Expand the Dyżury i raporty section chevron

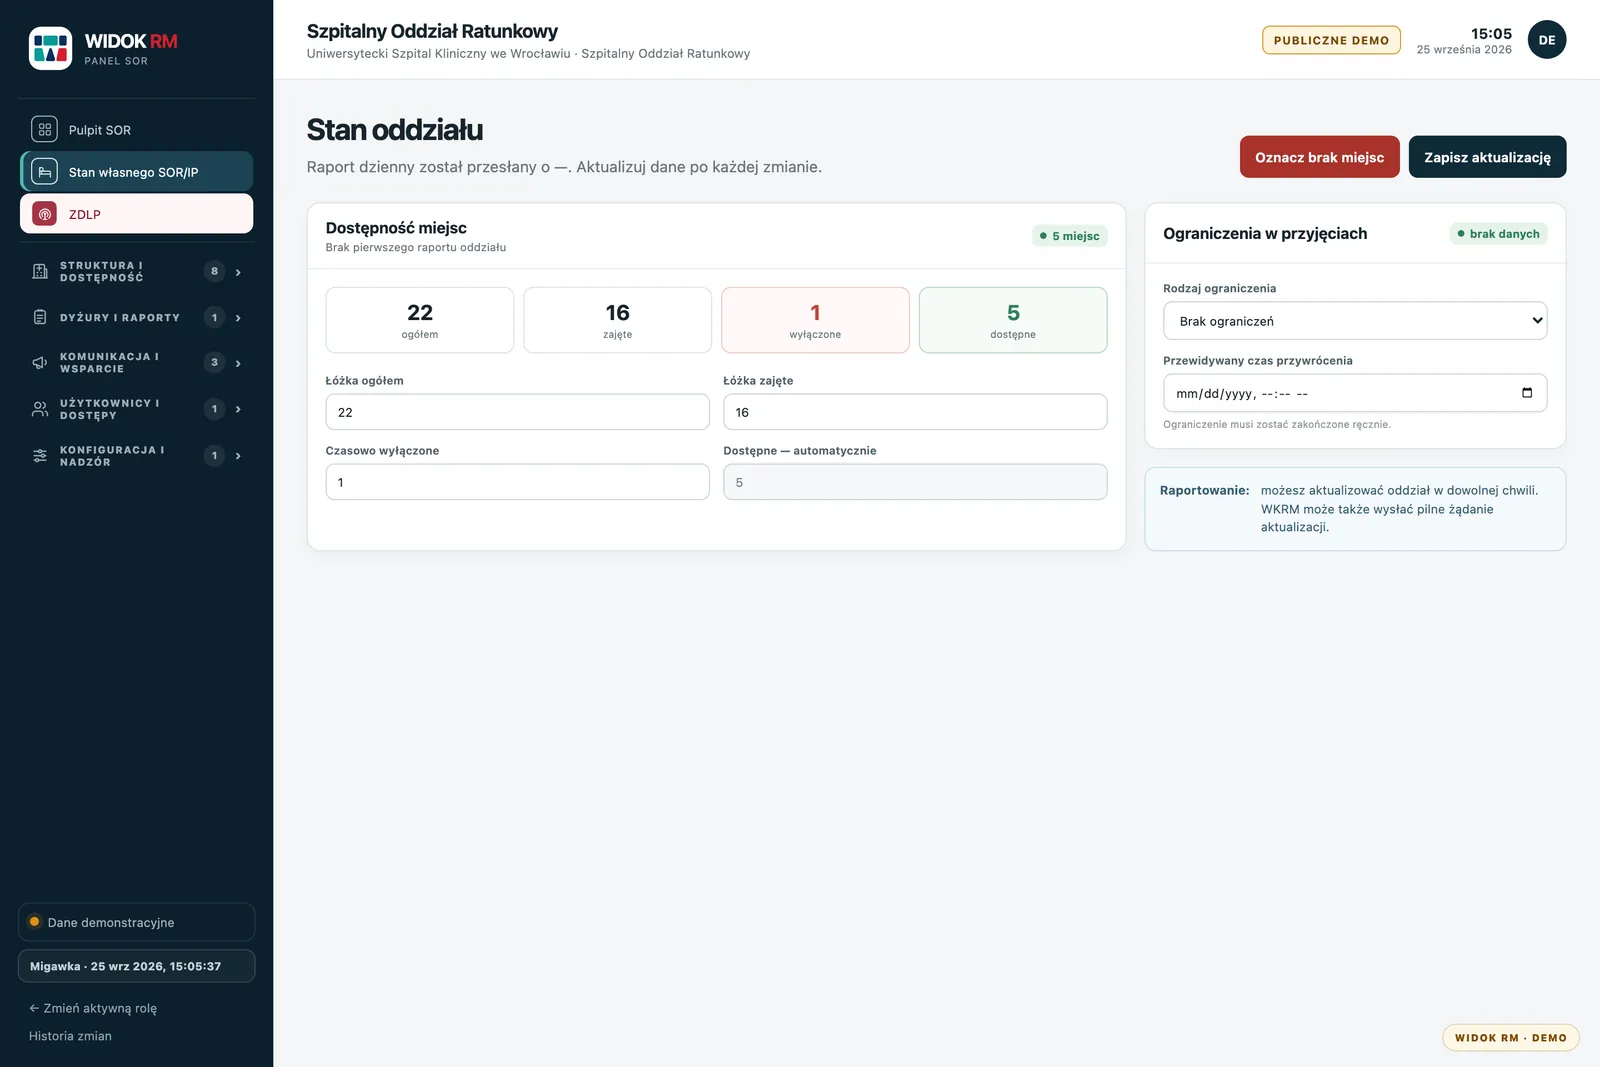pyautogui.click(x=238, y=318)
